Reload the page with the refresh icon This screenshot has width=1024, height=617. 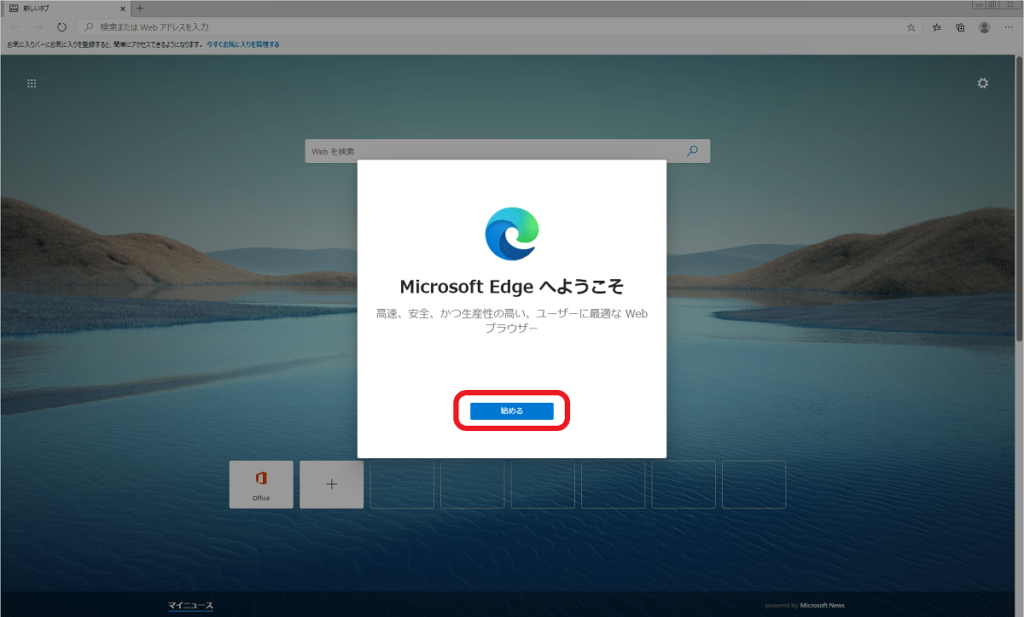click(61, 27)
